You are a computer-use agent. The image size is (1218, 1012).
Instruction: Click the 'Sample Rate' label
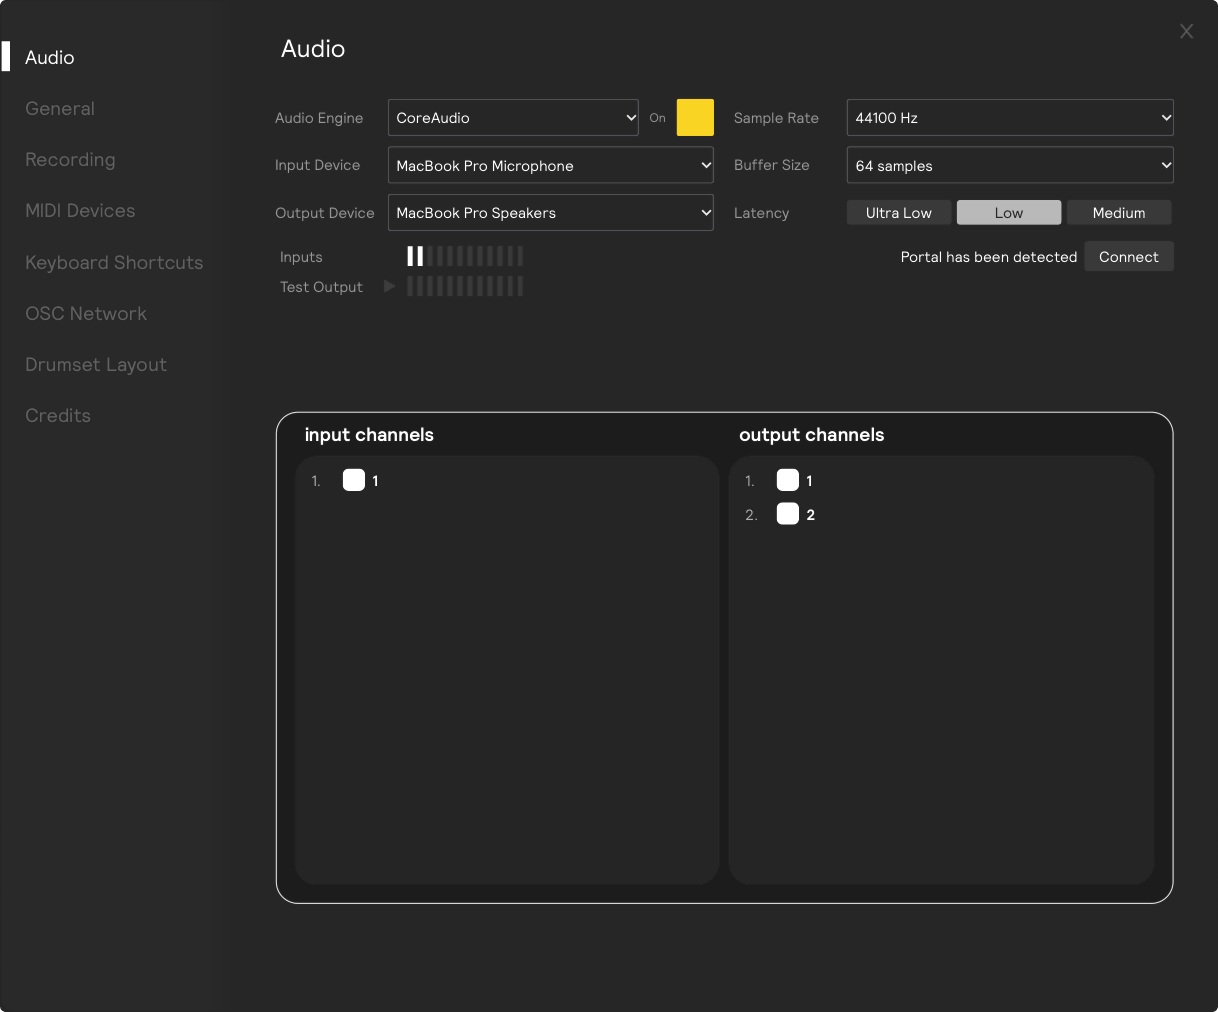[776, 118]
